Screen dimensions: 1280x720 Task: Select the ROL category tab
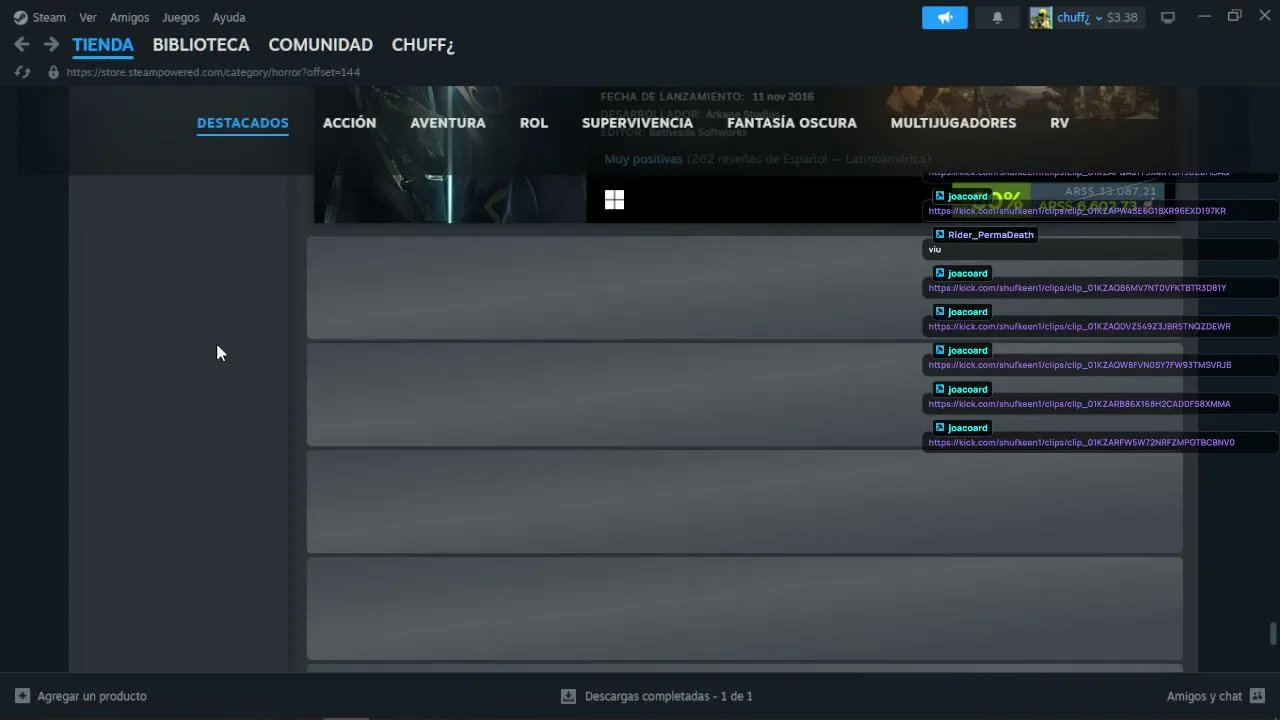click(534, 123)
